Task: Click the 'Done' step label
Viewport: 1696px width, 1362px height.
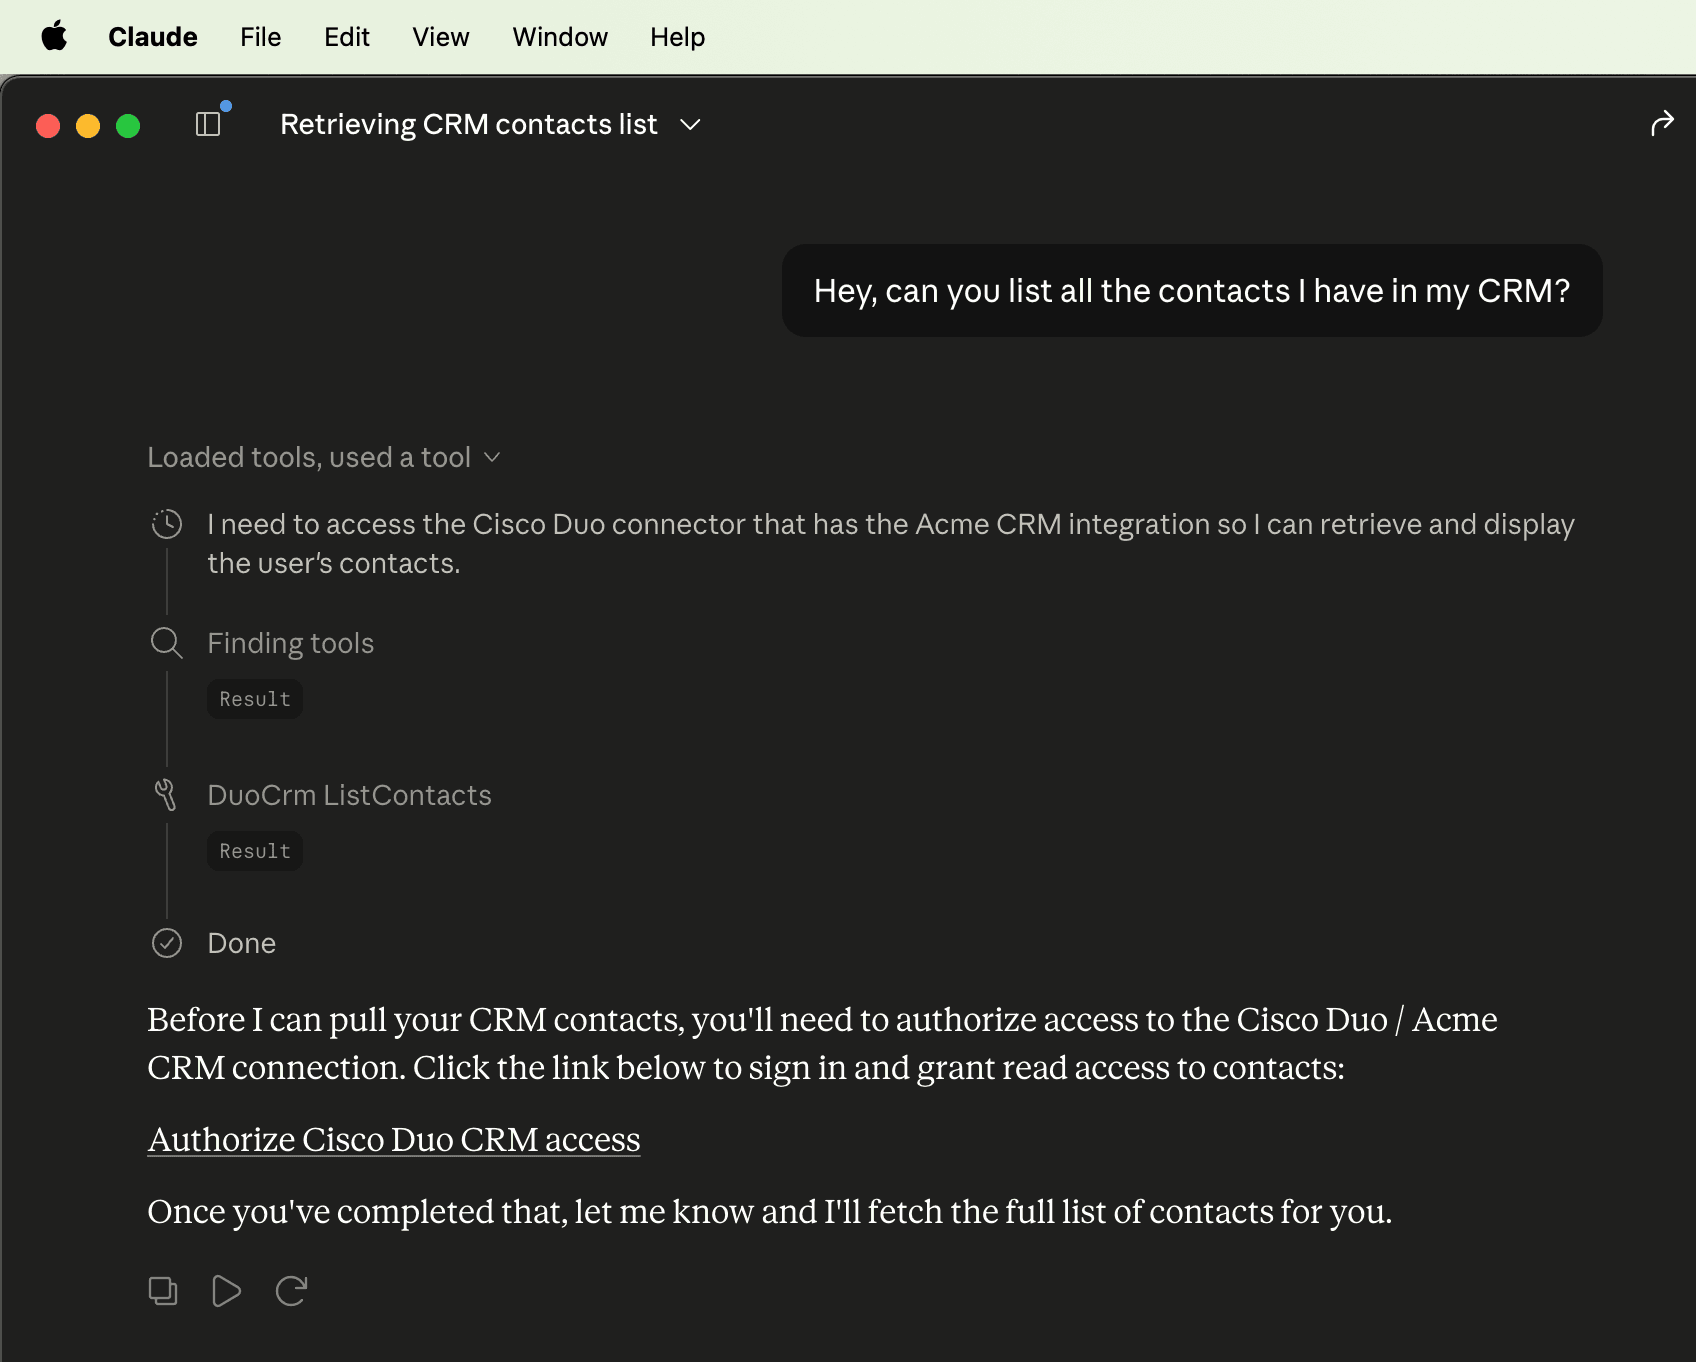Action: [242, 943]
